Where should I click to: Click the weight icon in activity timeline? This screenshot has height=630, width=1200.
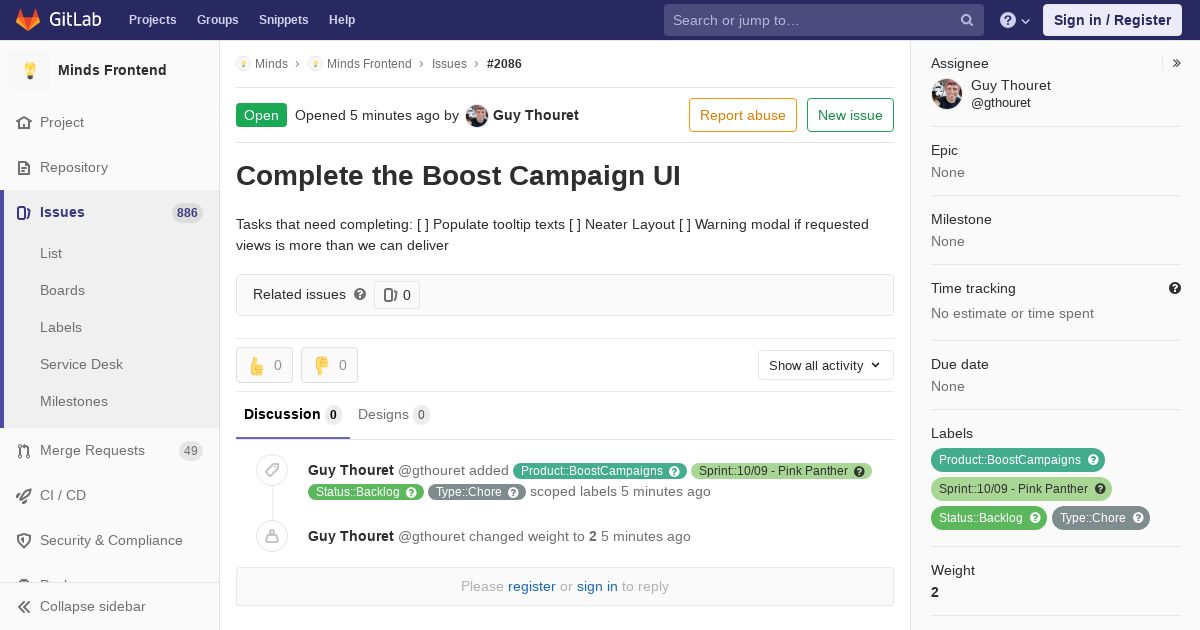271,536
